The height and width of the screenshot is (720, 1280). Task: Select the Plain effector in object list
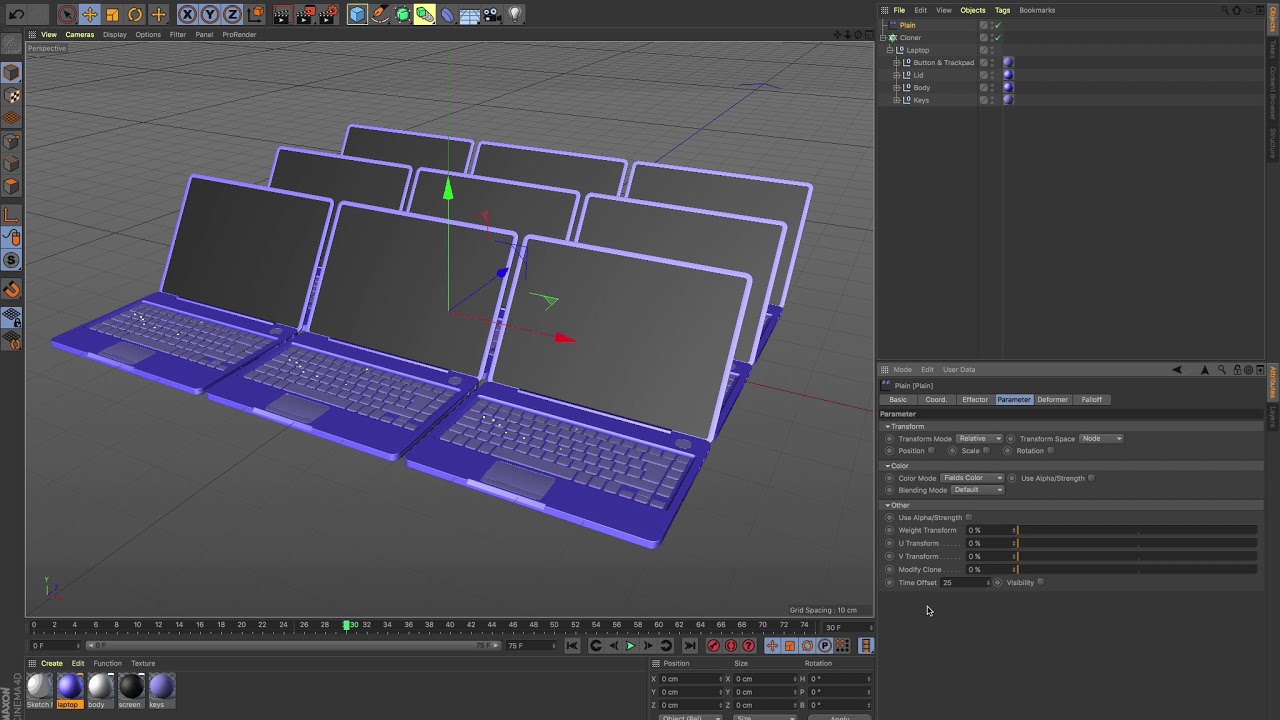tap(907, 25)
